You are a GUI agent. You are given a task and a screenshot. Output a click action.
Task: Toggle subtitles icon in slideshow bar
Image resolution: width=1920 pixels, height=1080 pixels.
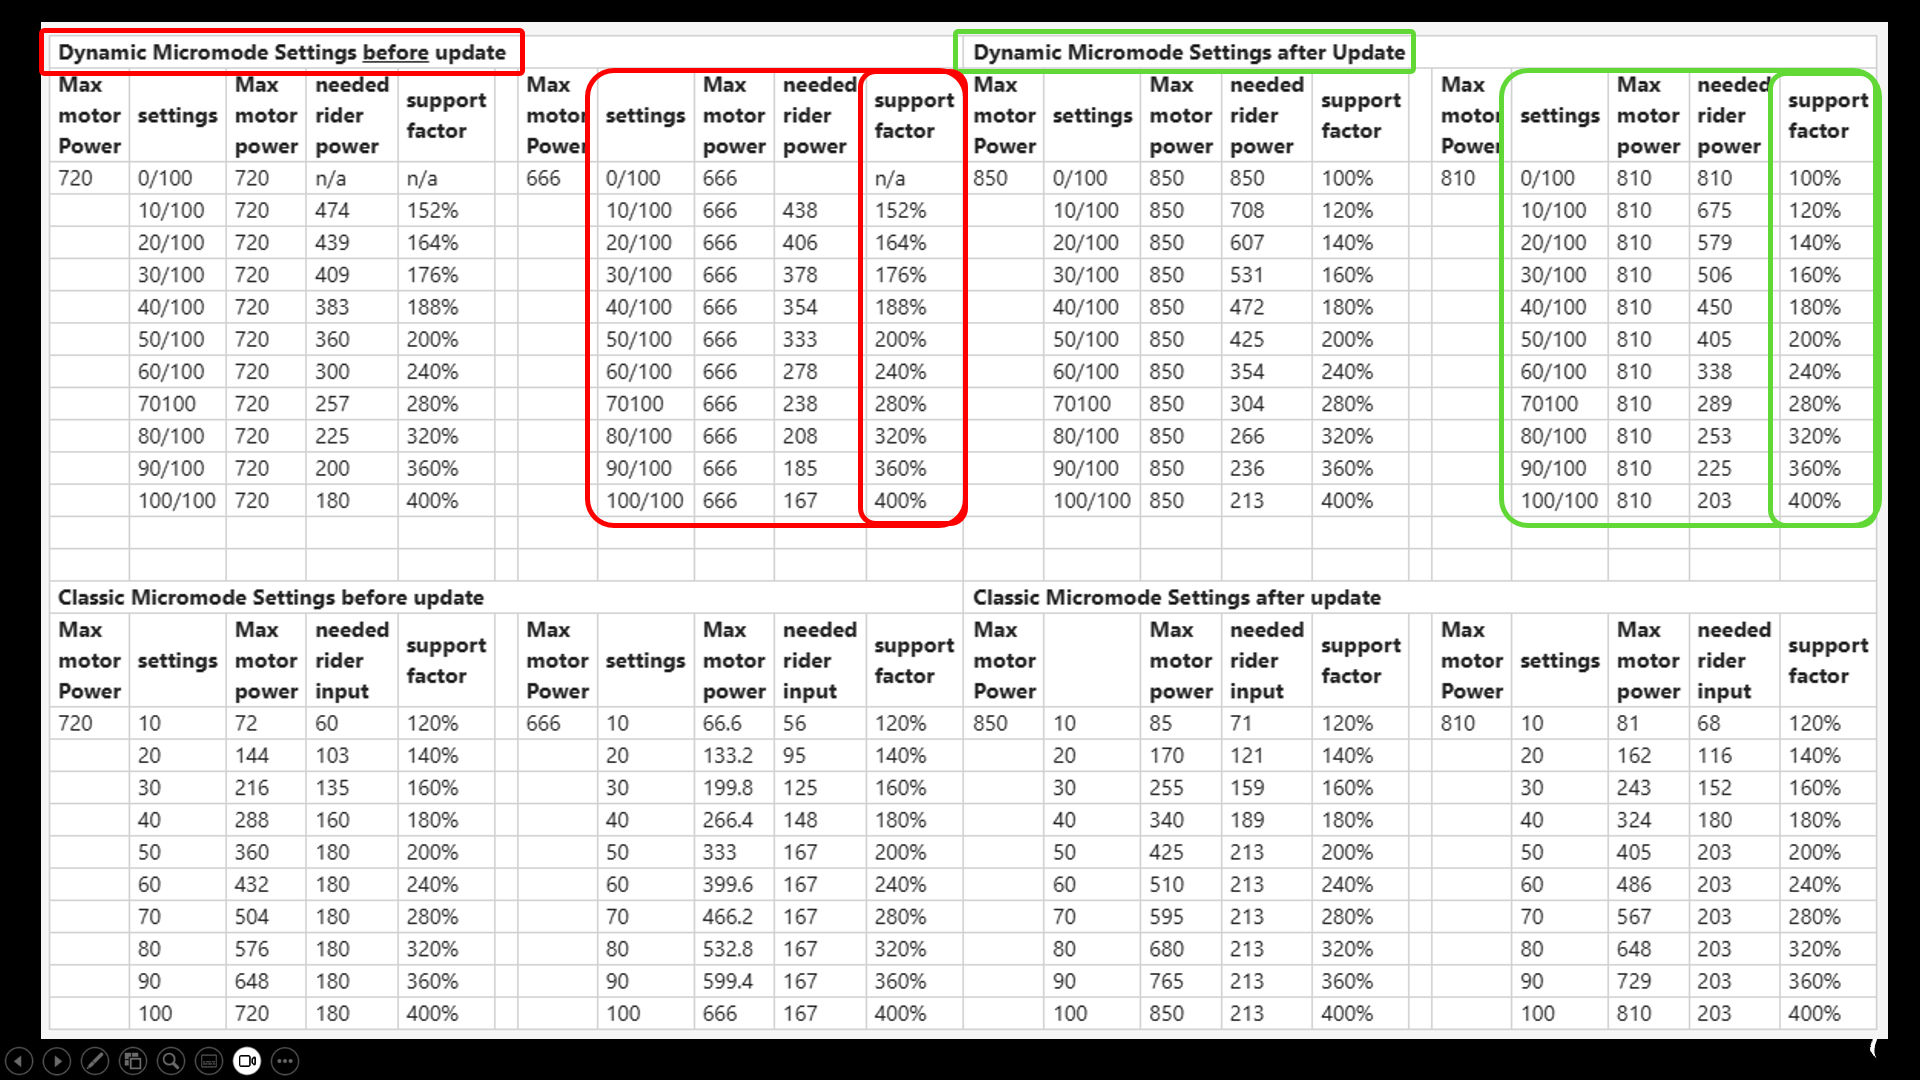click(209, 1061)
